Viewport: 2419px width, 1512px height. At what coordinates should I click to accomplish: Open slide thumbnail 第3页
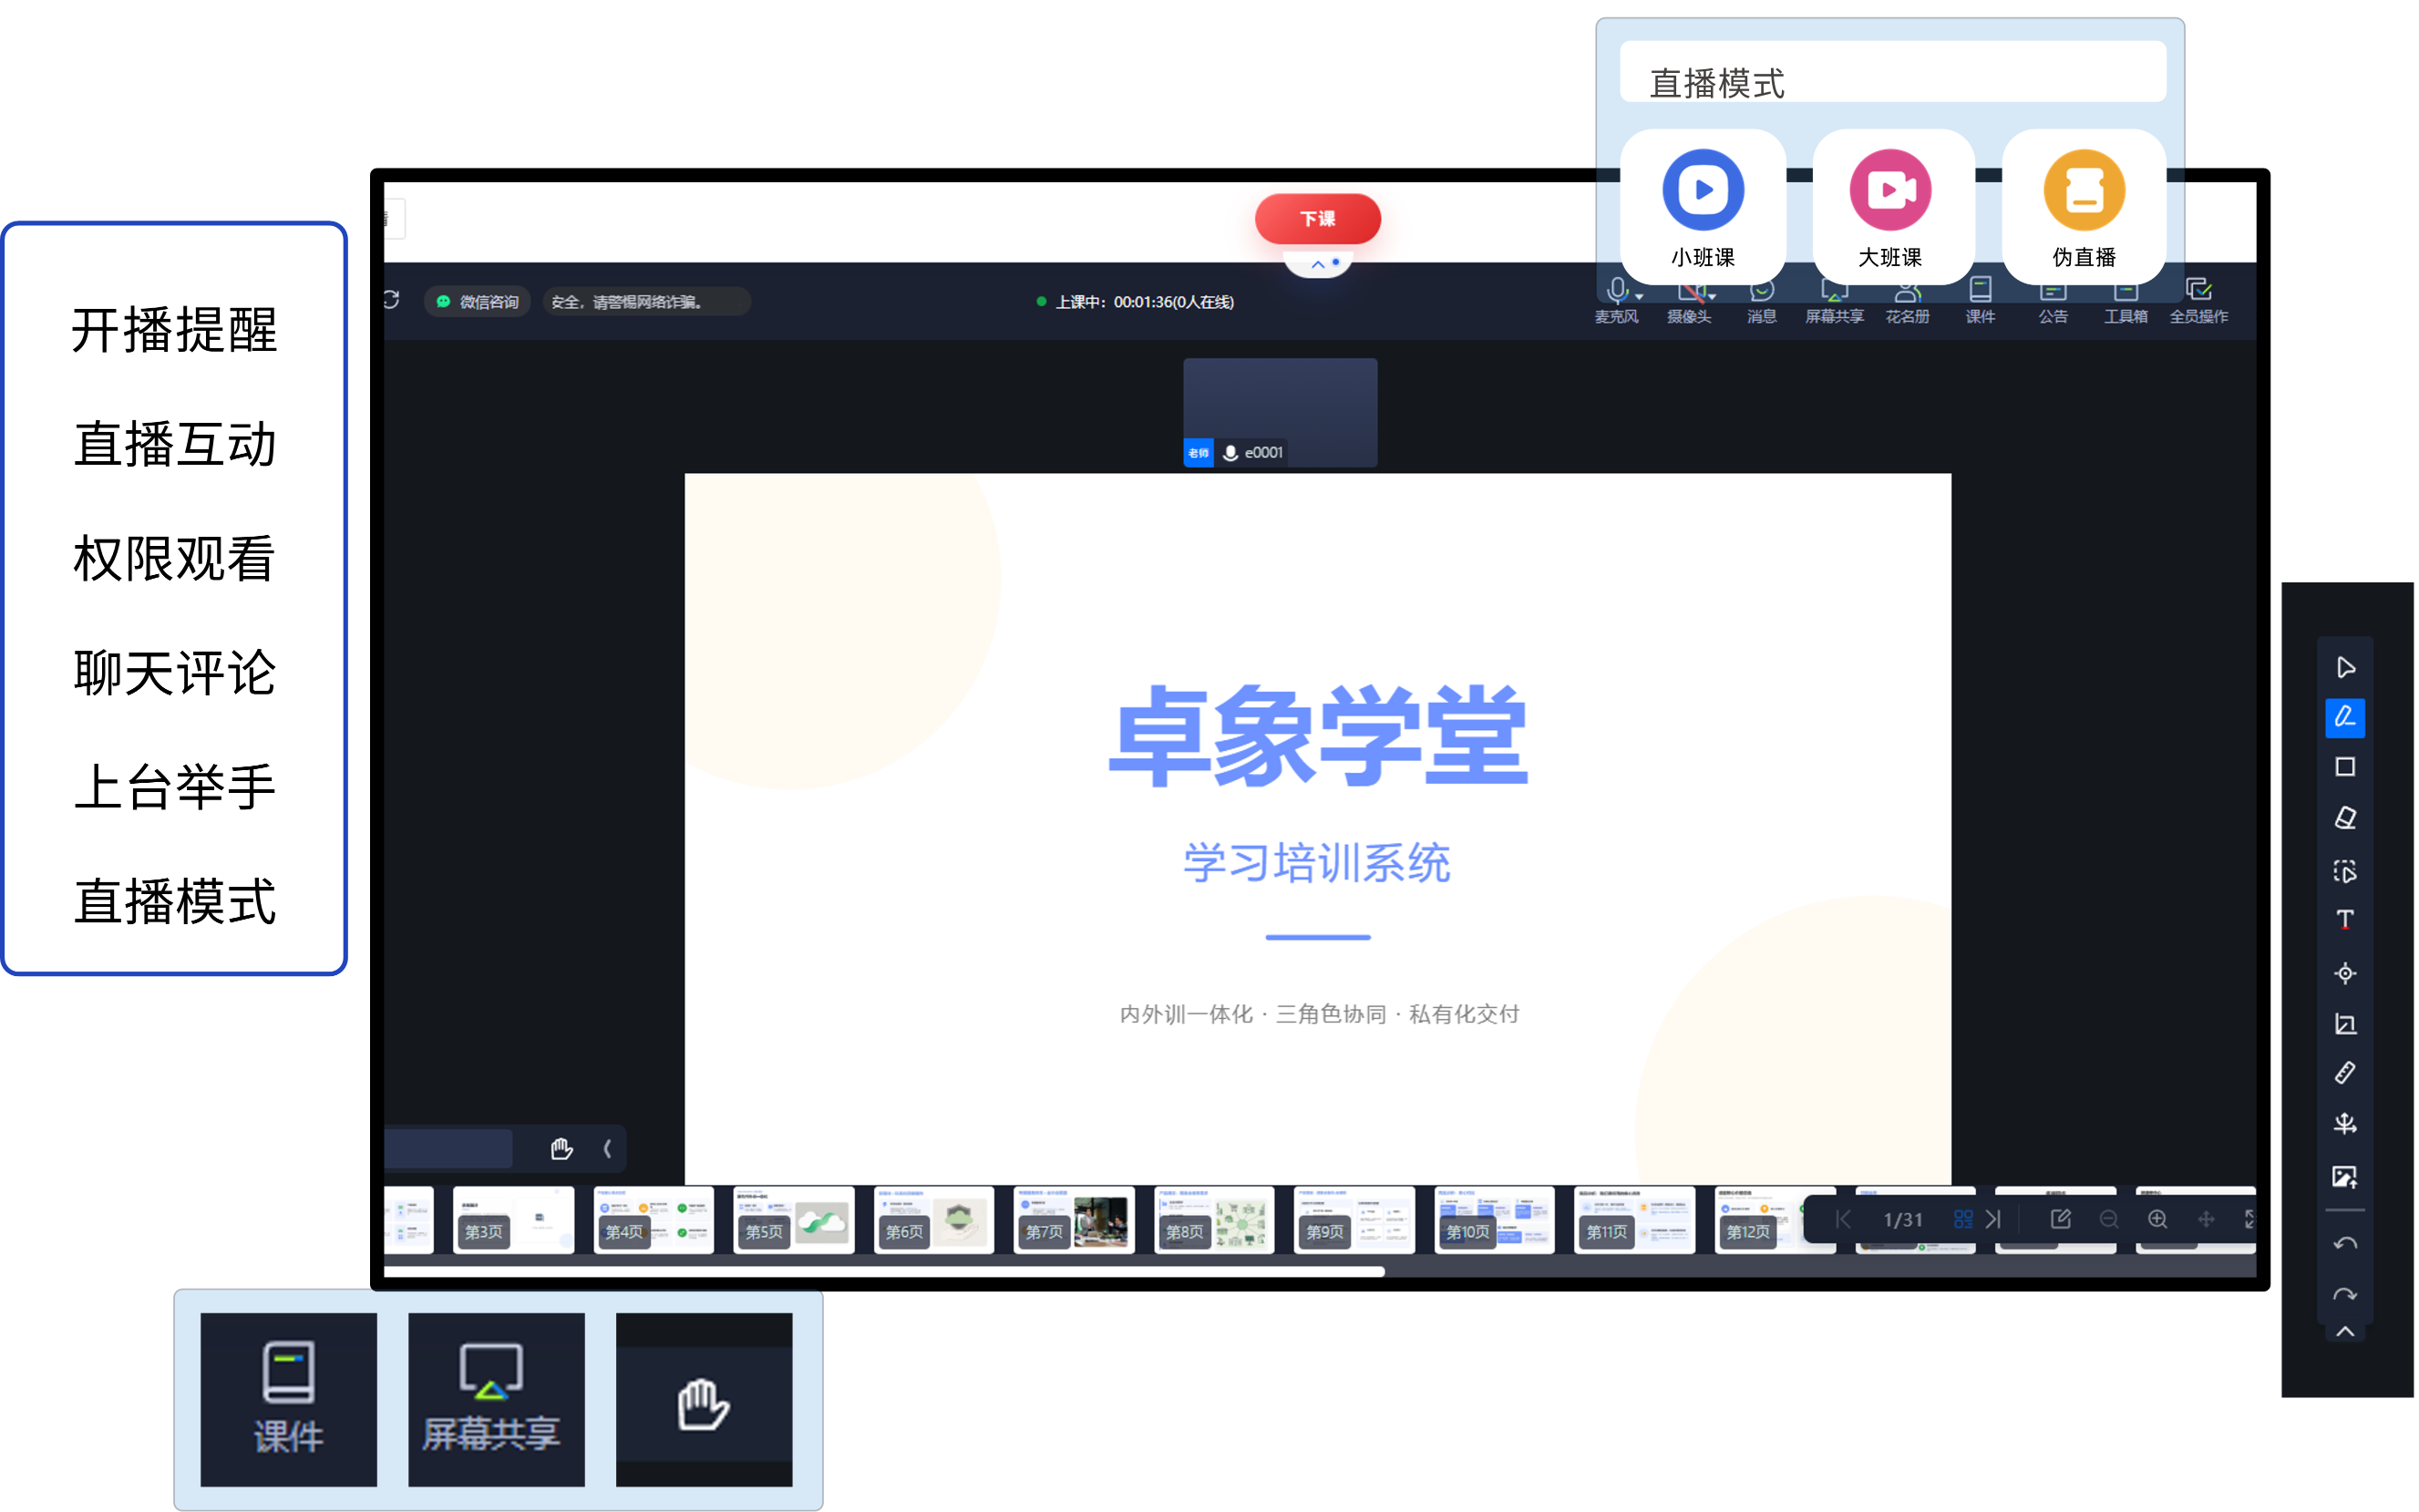tap(513, 1220)
